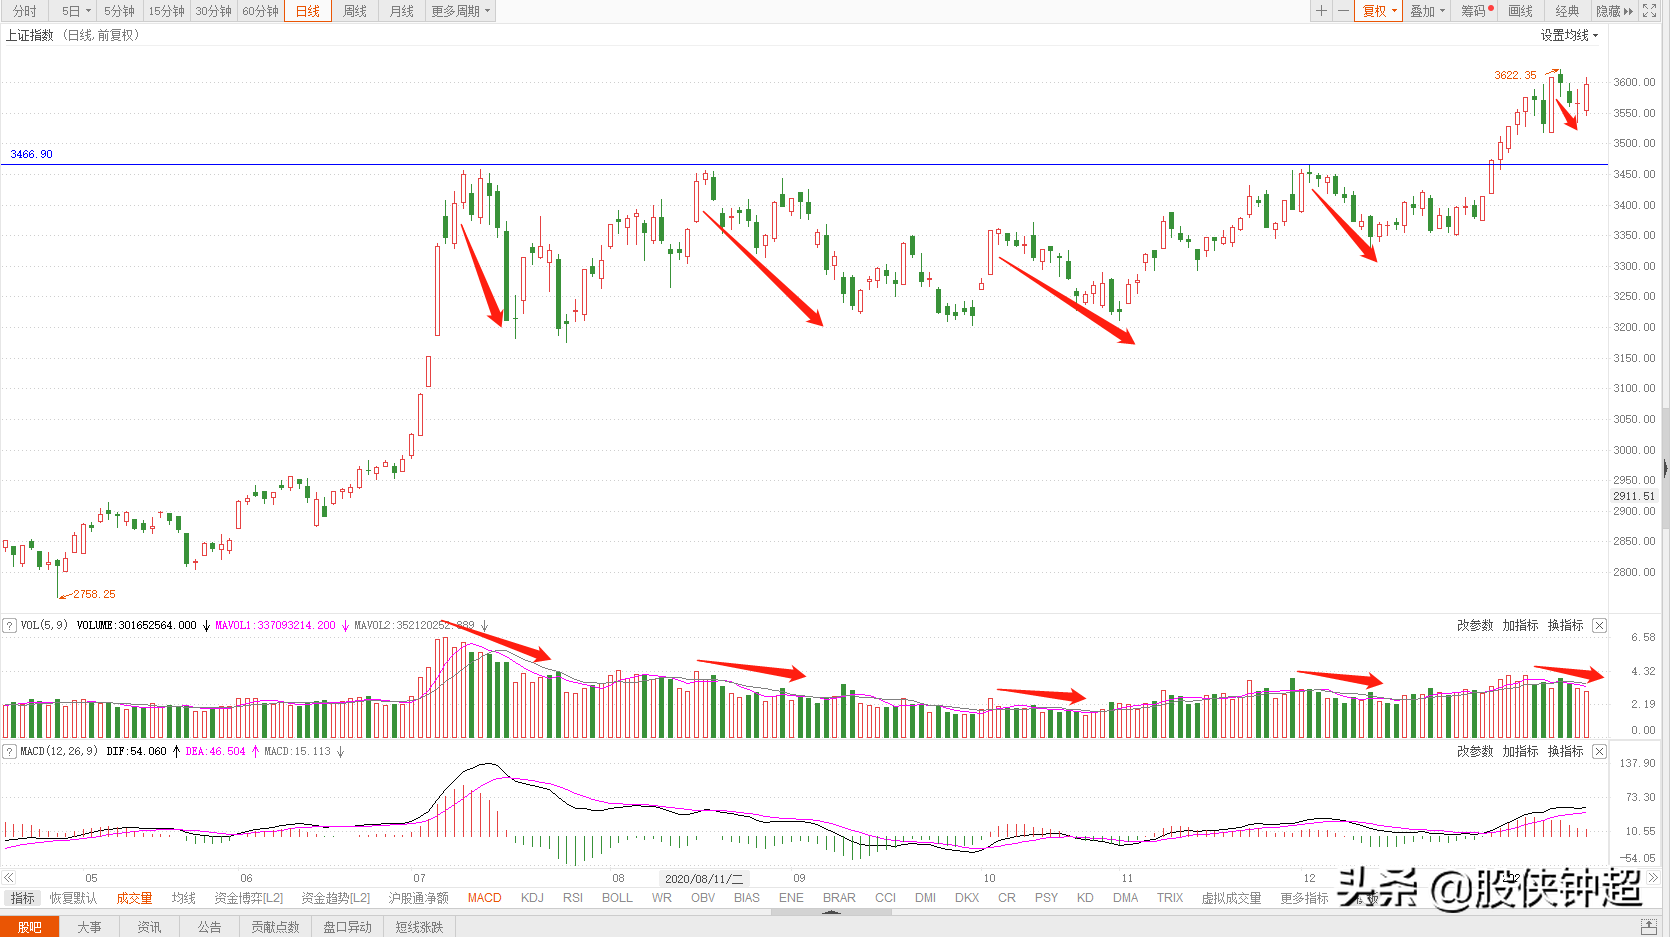Screen dimensions: 1670x937
Task: Collapse the right side panel handle
Action: tap(1665, 468)
